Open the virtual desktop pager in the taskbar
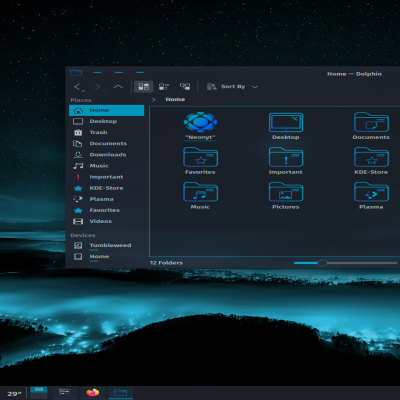This screenshot has width=400, height=400. (x=39, y=393)
